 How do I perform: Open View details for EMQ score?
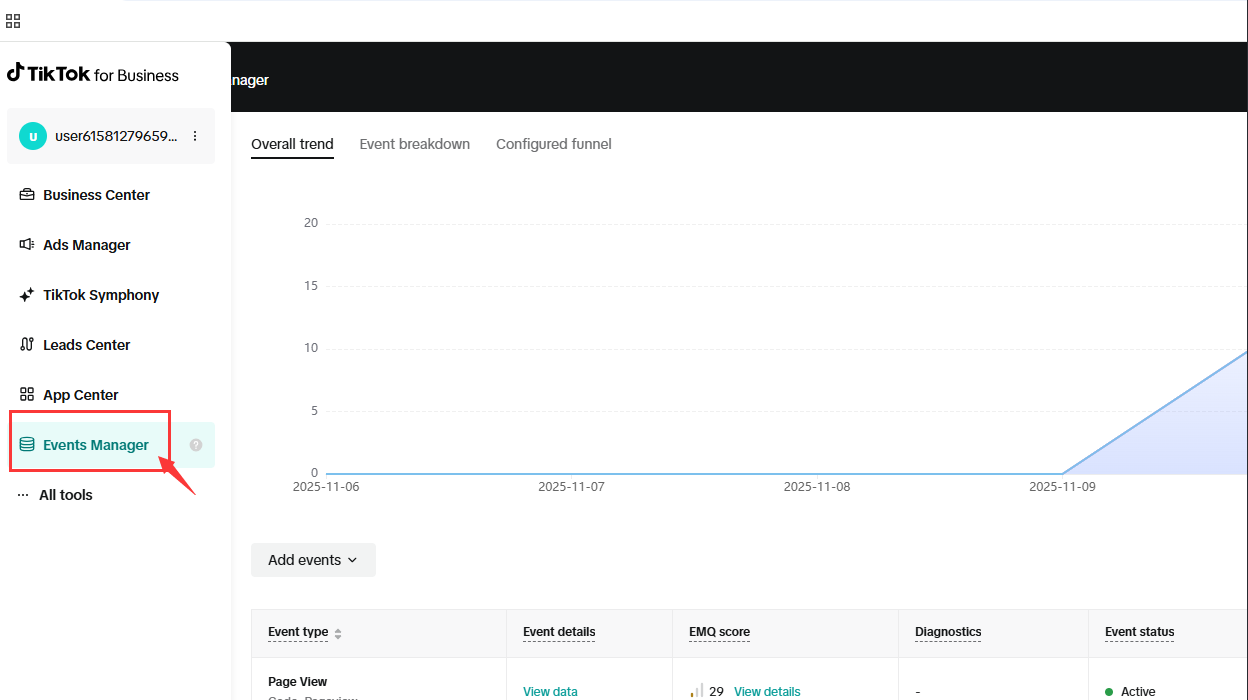click(x=767, y=691)
